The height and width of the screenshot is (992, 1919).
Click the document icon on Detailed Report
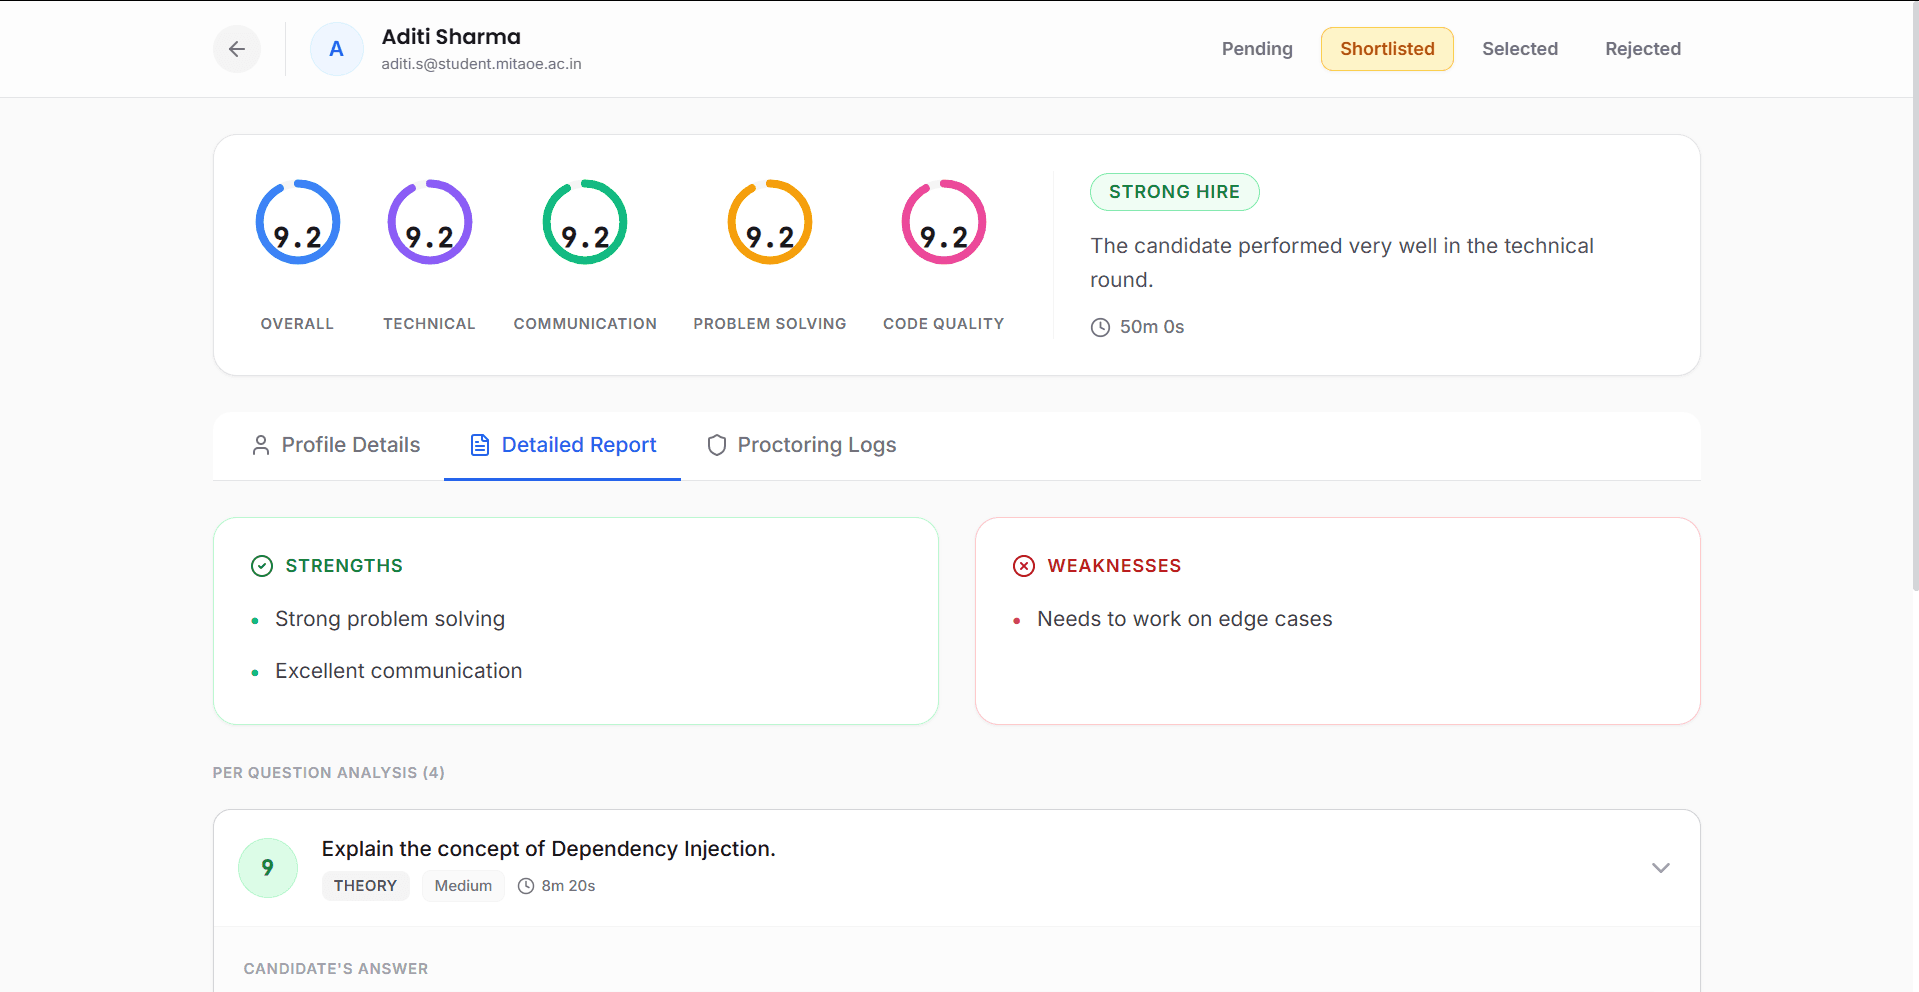coord(480,445)
